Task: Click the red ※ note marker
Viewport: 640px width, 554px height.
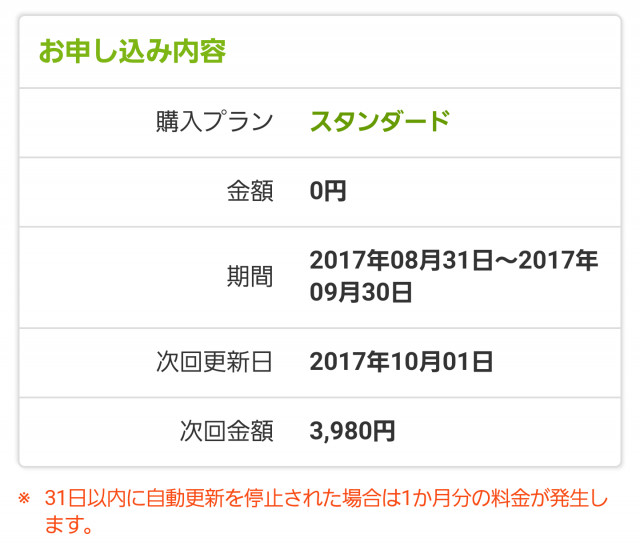Action: coord(24,498)
